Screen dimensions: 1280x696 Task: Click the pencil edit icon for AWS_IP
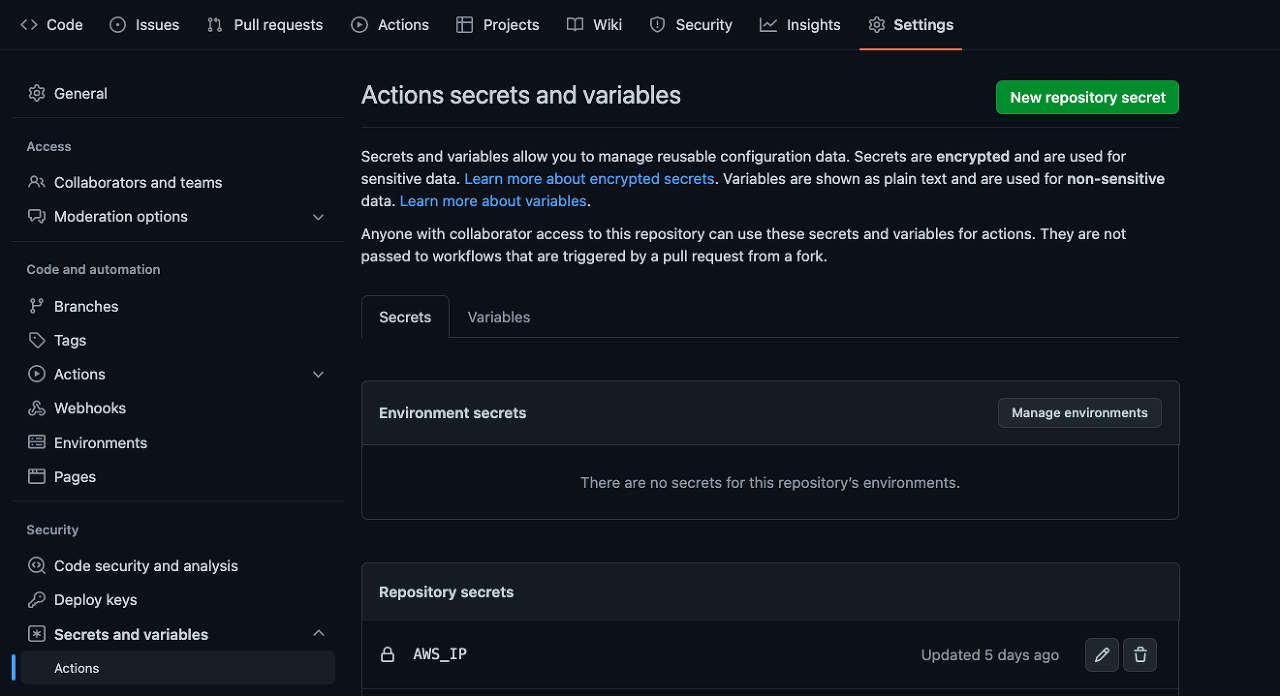tap(1102, 655)
